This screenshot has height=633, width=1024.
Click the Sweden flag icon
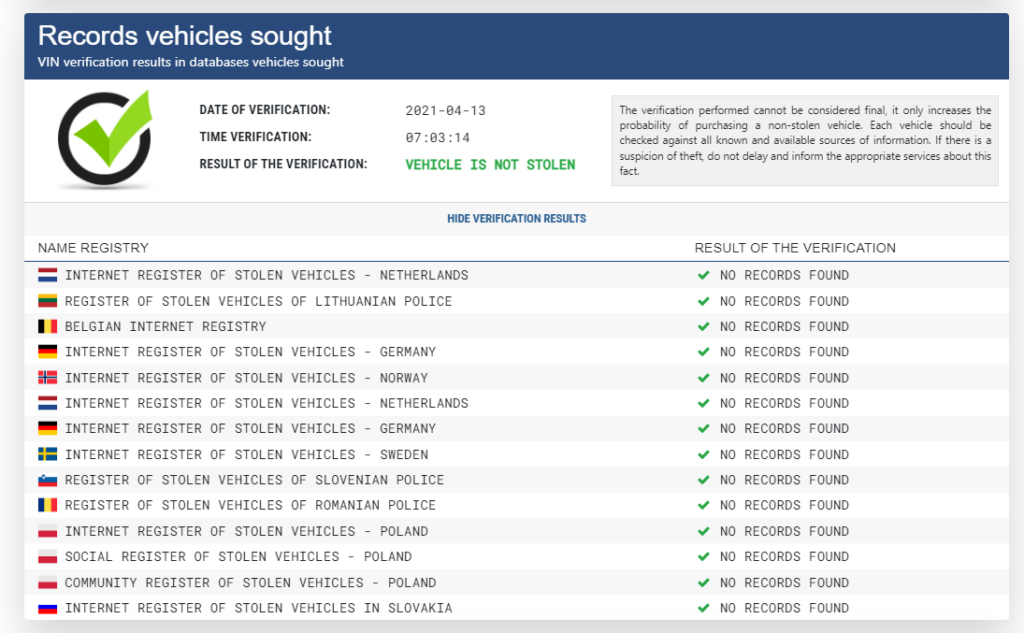[47, 454]
